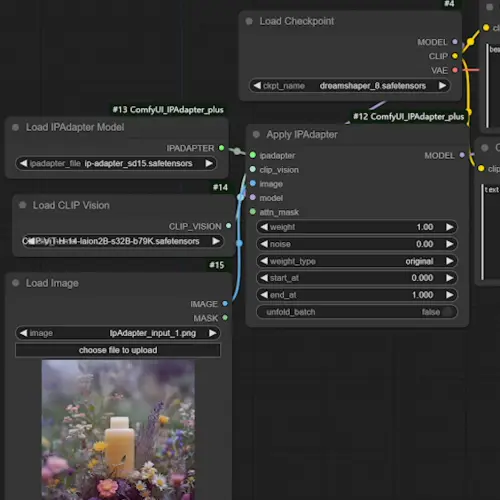Click the start_at 0.000 value field

[357, 278]
